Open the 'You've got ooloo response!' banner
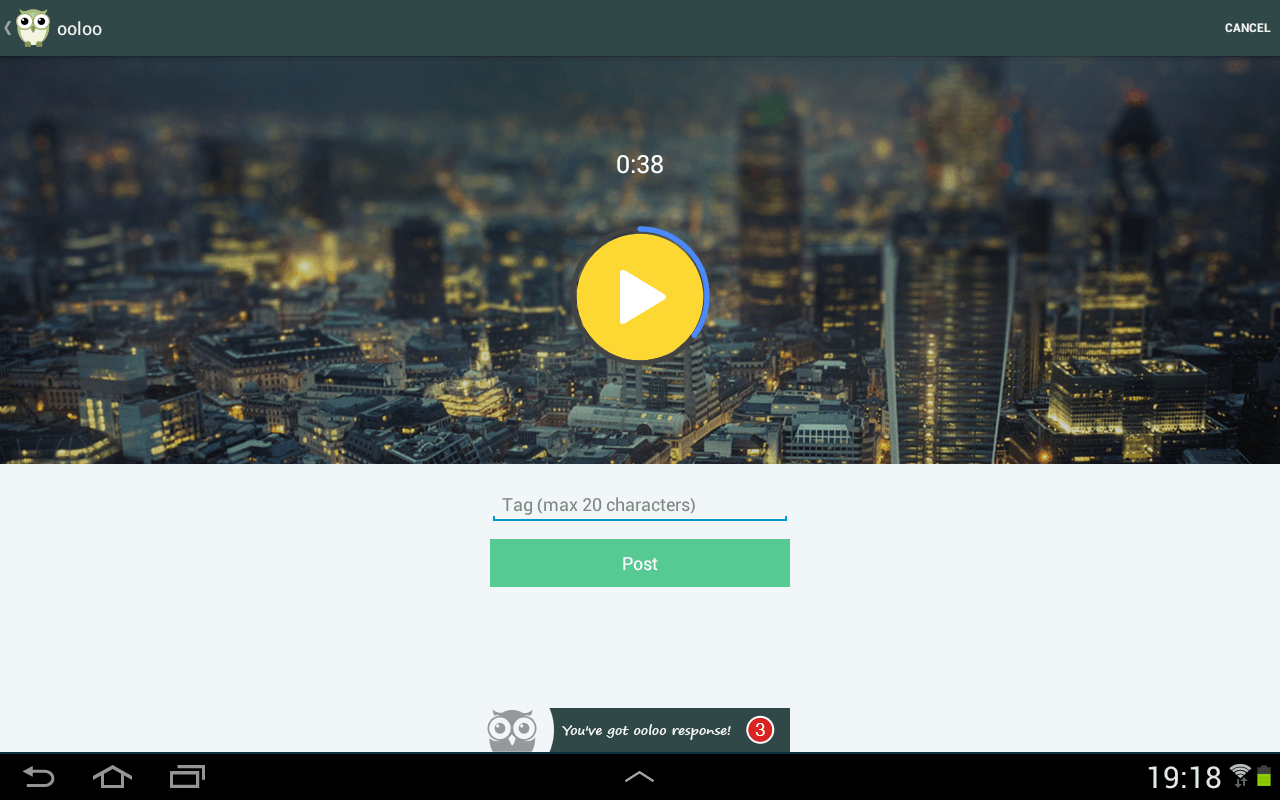Image resolution: width=1280 pixels, height=800 pixels. click(670, 730)
